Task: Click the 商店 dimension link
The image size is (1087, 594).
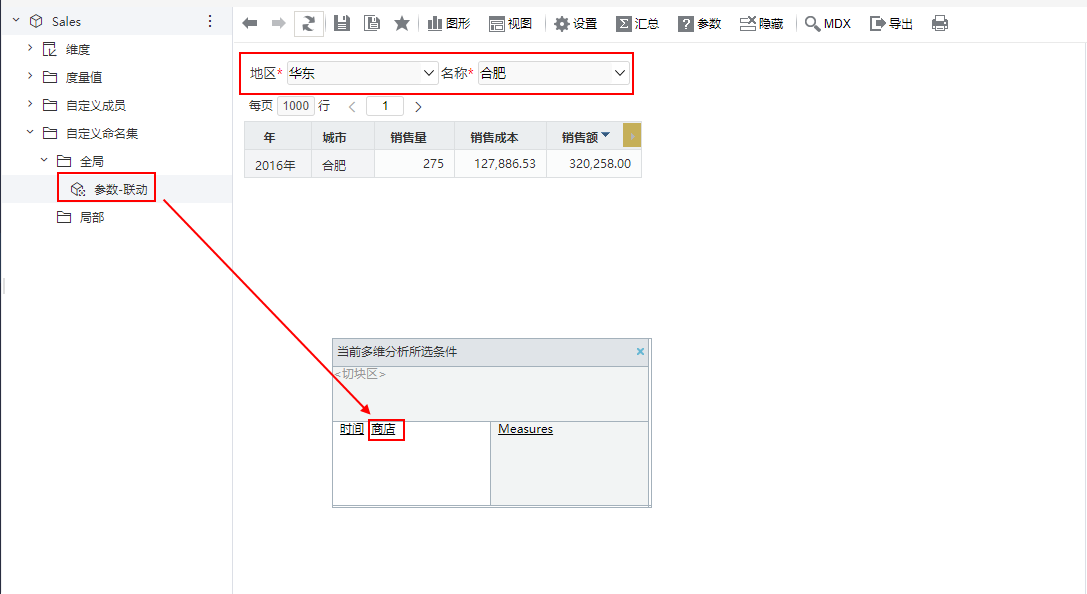Action: (383, 429)
